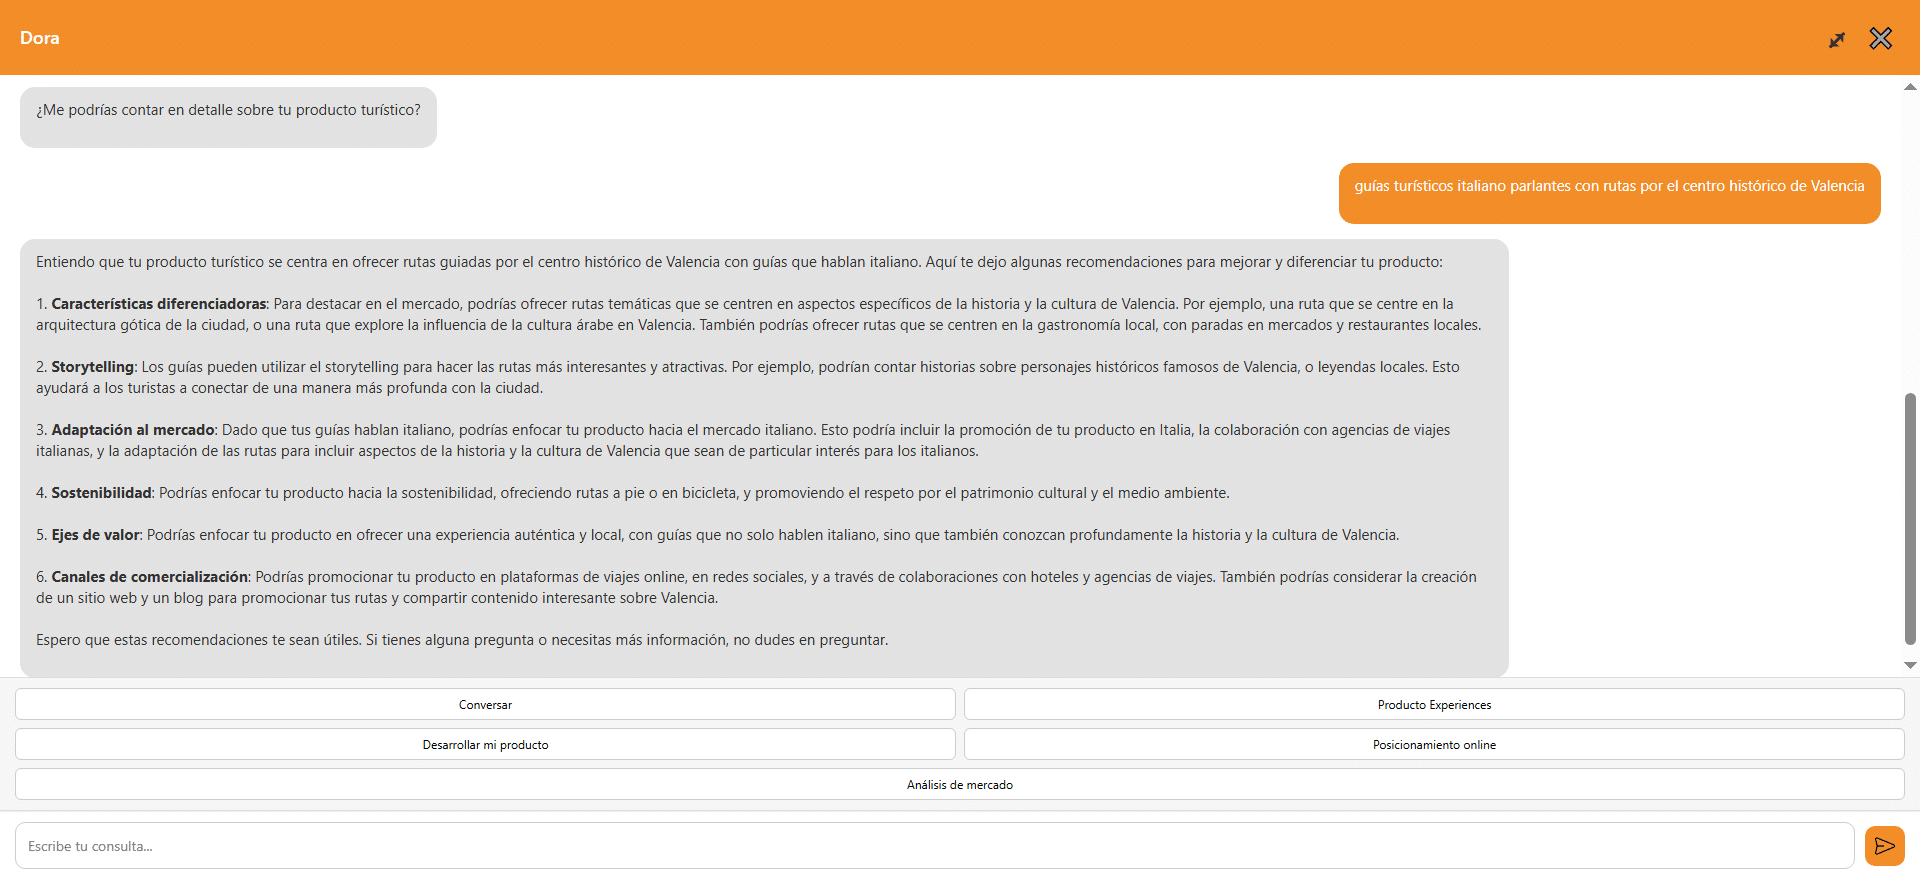The image size is (1920, 879).
Task: Close the Dora chat panel
Action: pyautogui.click(x=1880, y=39)
